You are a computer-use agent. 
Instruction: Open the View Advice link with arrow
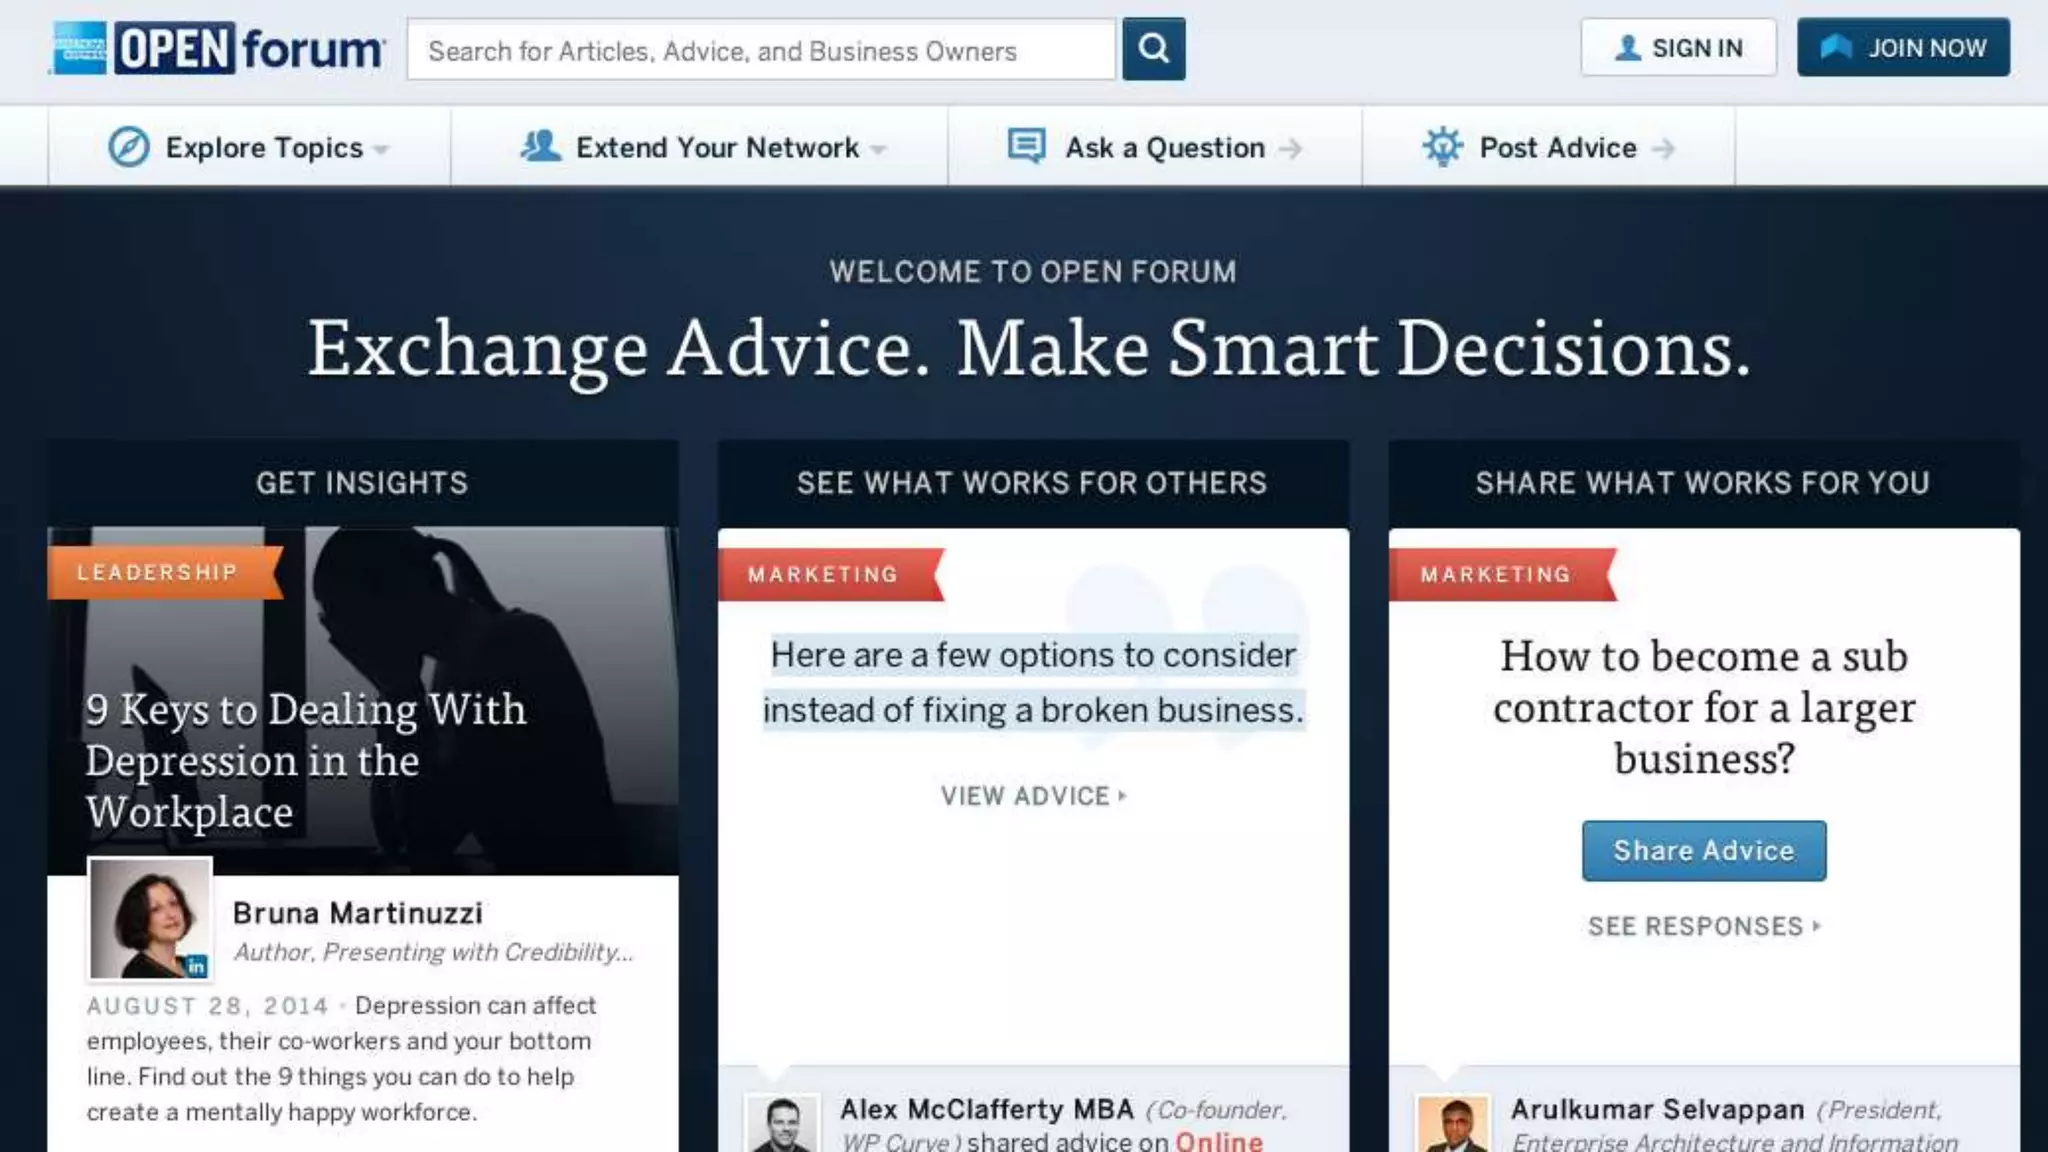1033,796
